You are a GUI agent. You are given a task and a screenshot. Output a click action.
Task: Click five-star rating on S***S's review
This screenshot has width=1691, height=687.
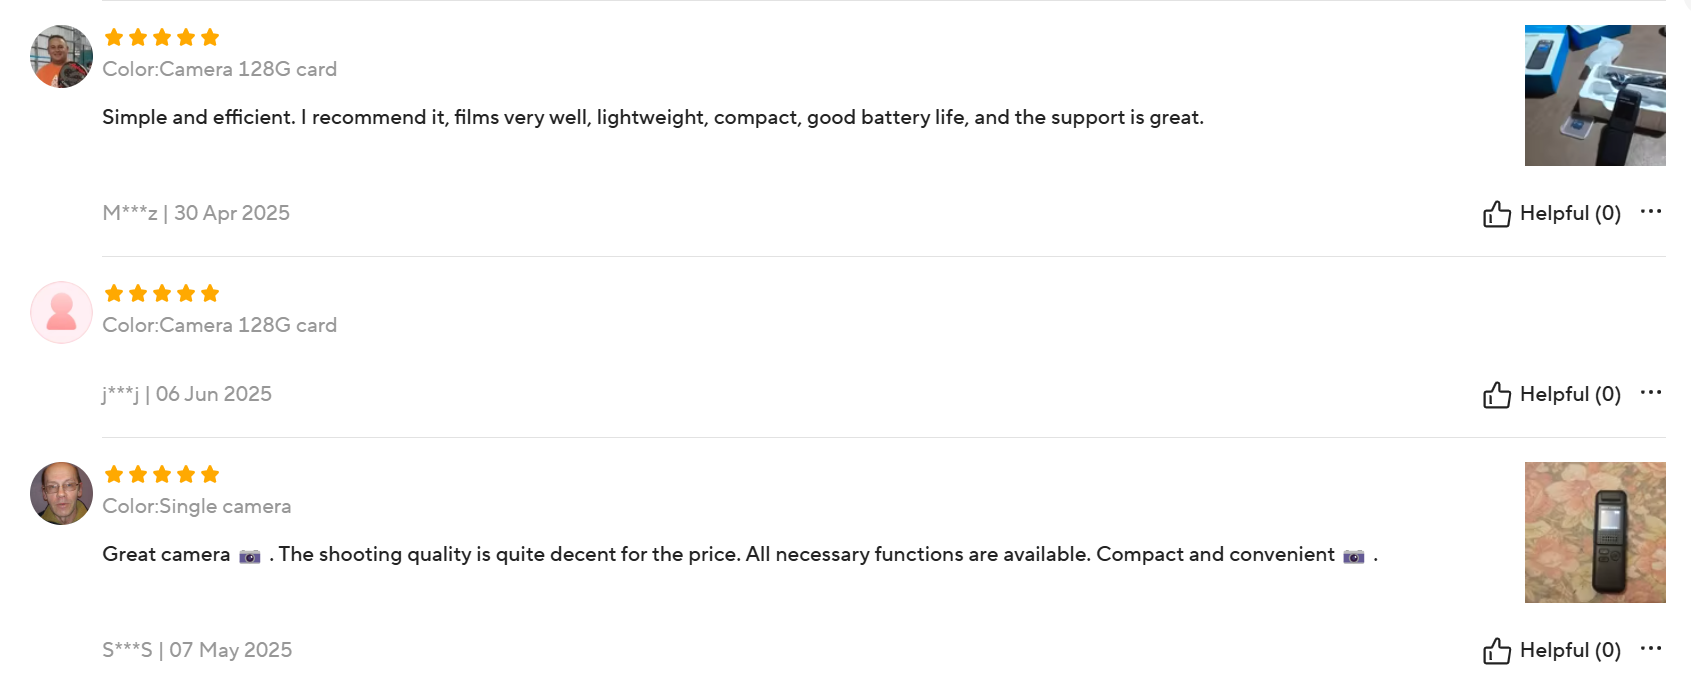(x=162, y=475)
